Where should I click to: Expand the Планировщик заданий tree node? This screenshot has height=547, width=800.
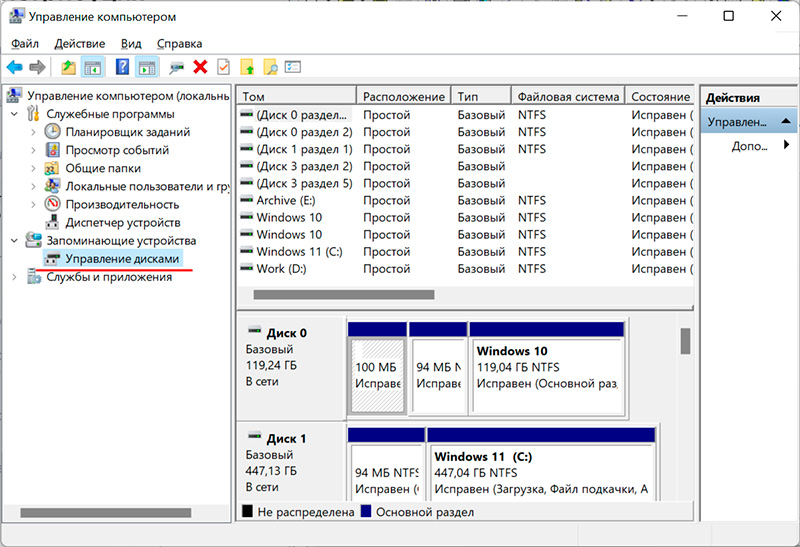tap(32, 132)
